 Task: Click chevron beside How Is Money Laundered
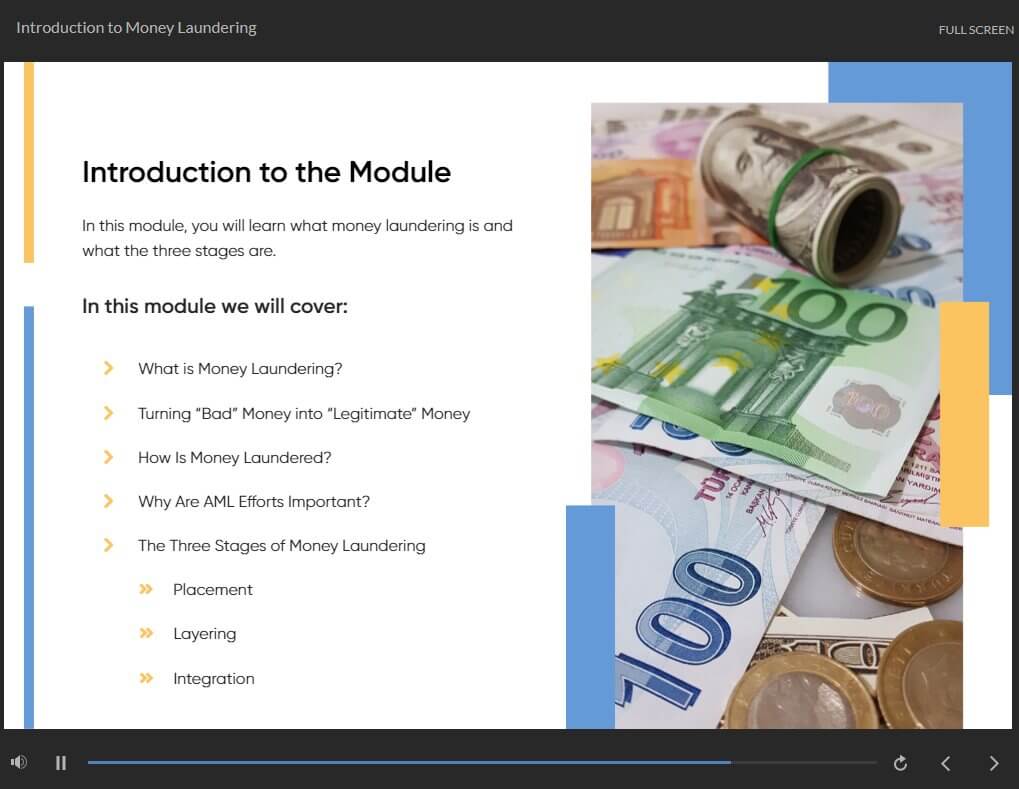[109, 458]
